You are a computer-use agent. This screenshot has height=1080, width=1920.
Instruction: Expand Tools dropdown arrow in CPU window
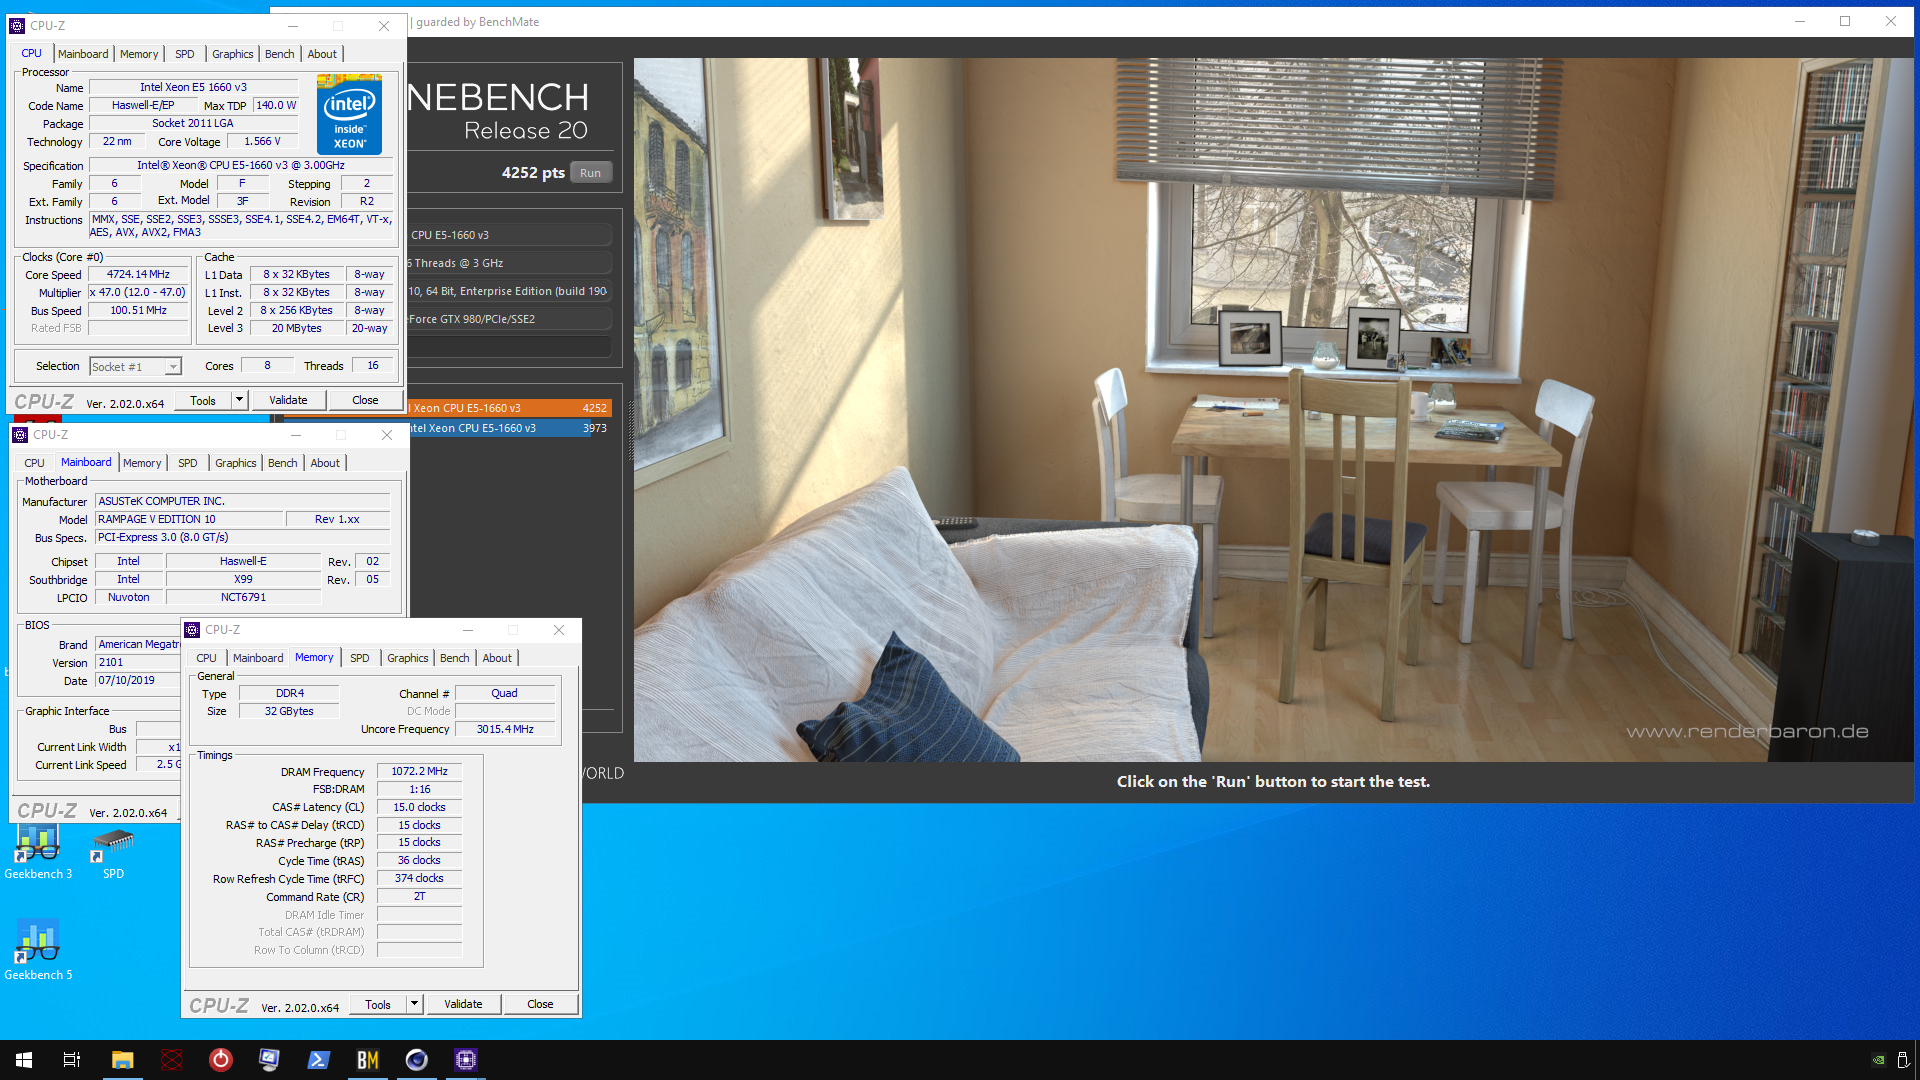(239, 400)
